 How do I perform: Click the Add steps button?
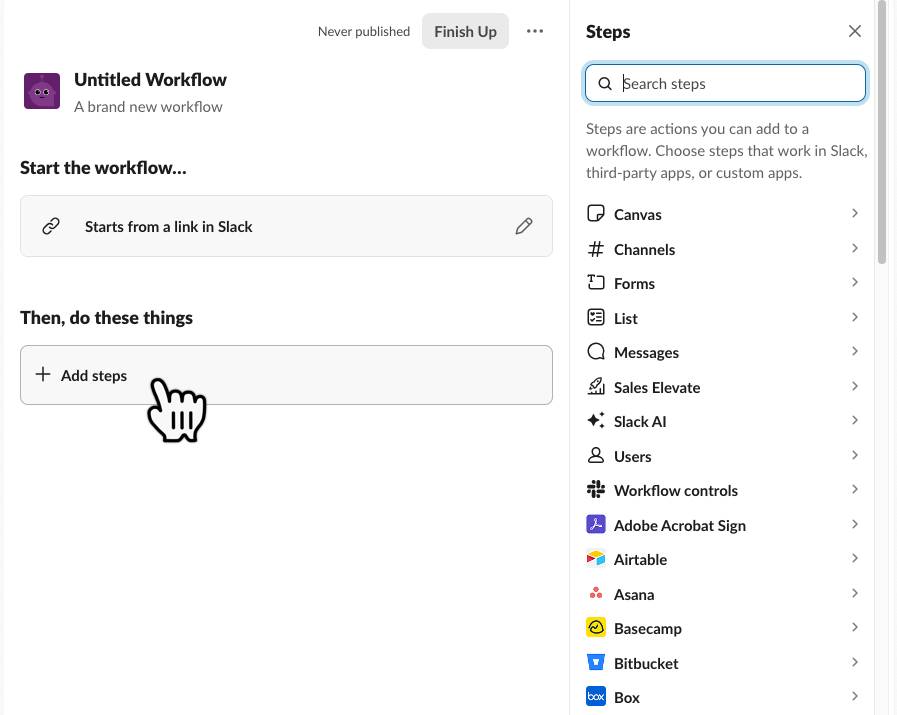(286, 375)
